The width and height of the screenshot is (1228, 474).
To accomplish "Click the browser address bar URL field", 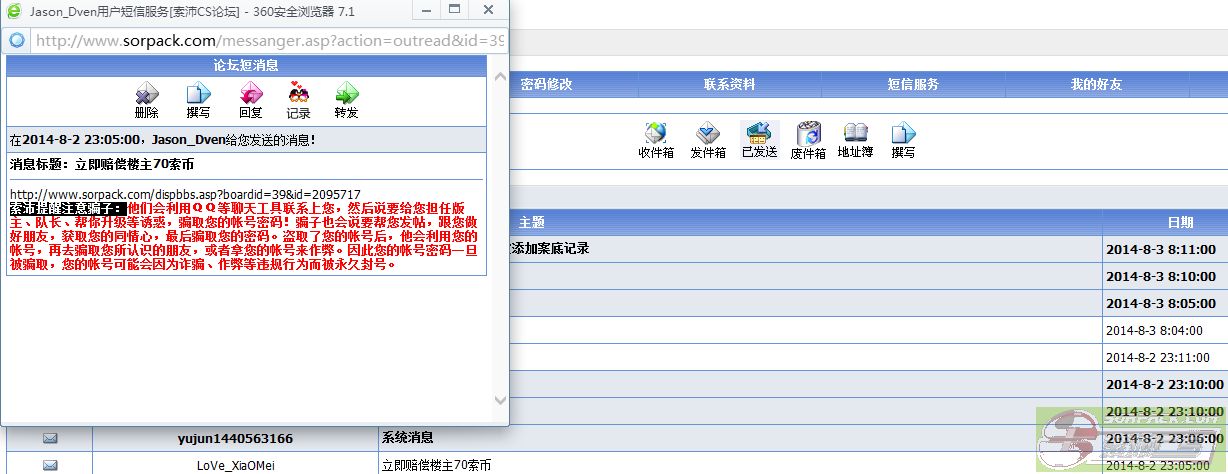I will 270,41.
